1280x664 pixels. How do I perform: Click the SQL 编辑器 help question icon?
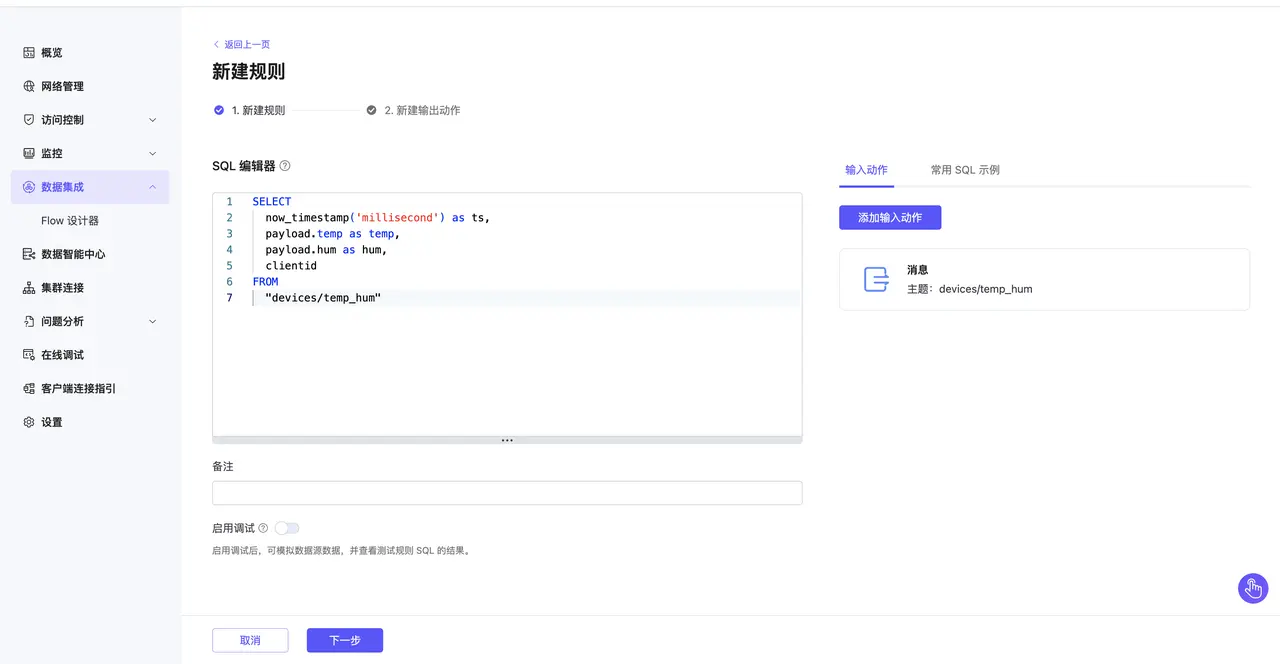point(285,166)
